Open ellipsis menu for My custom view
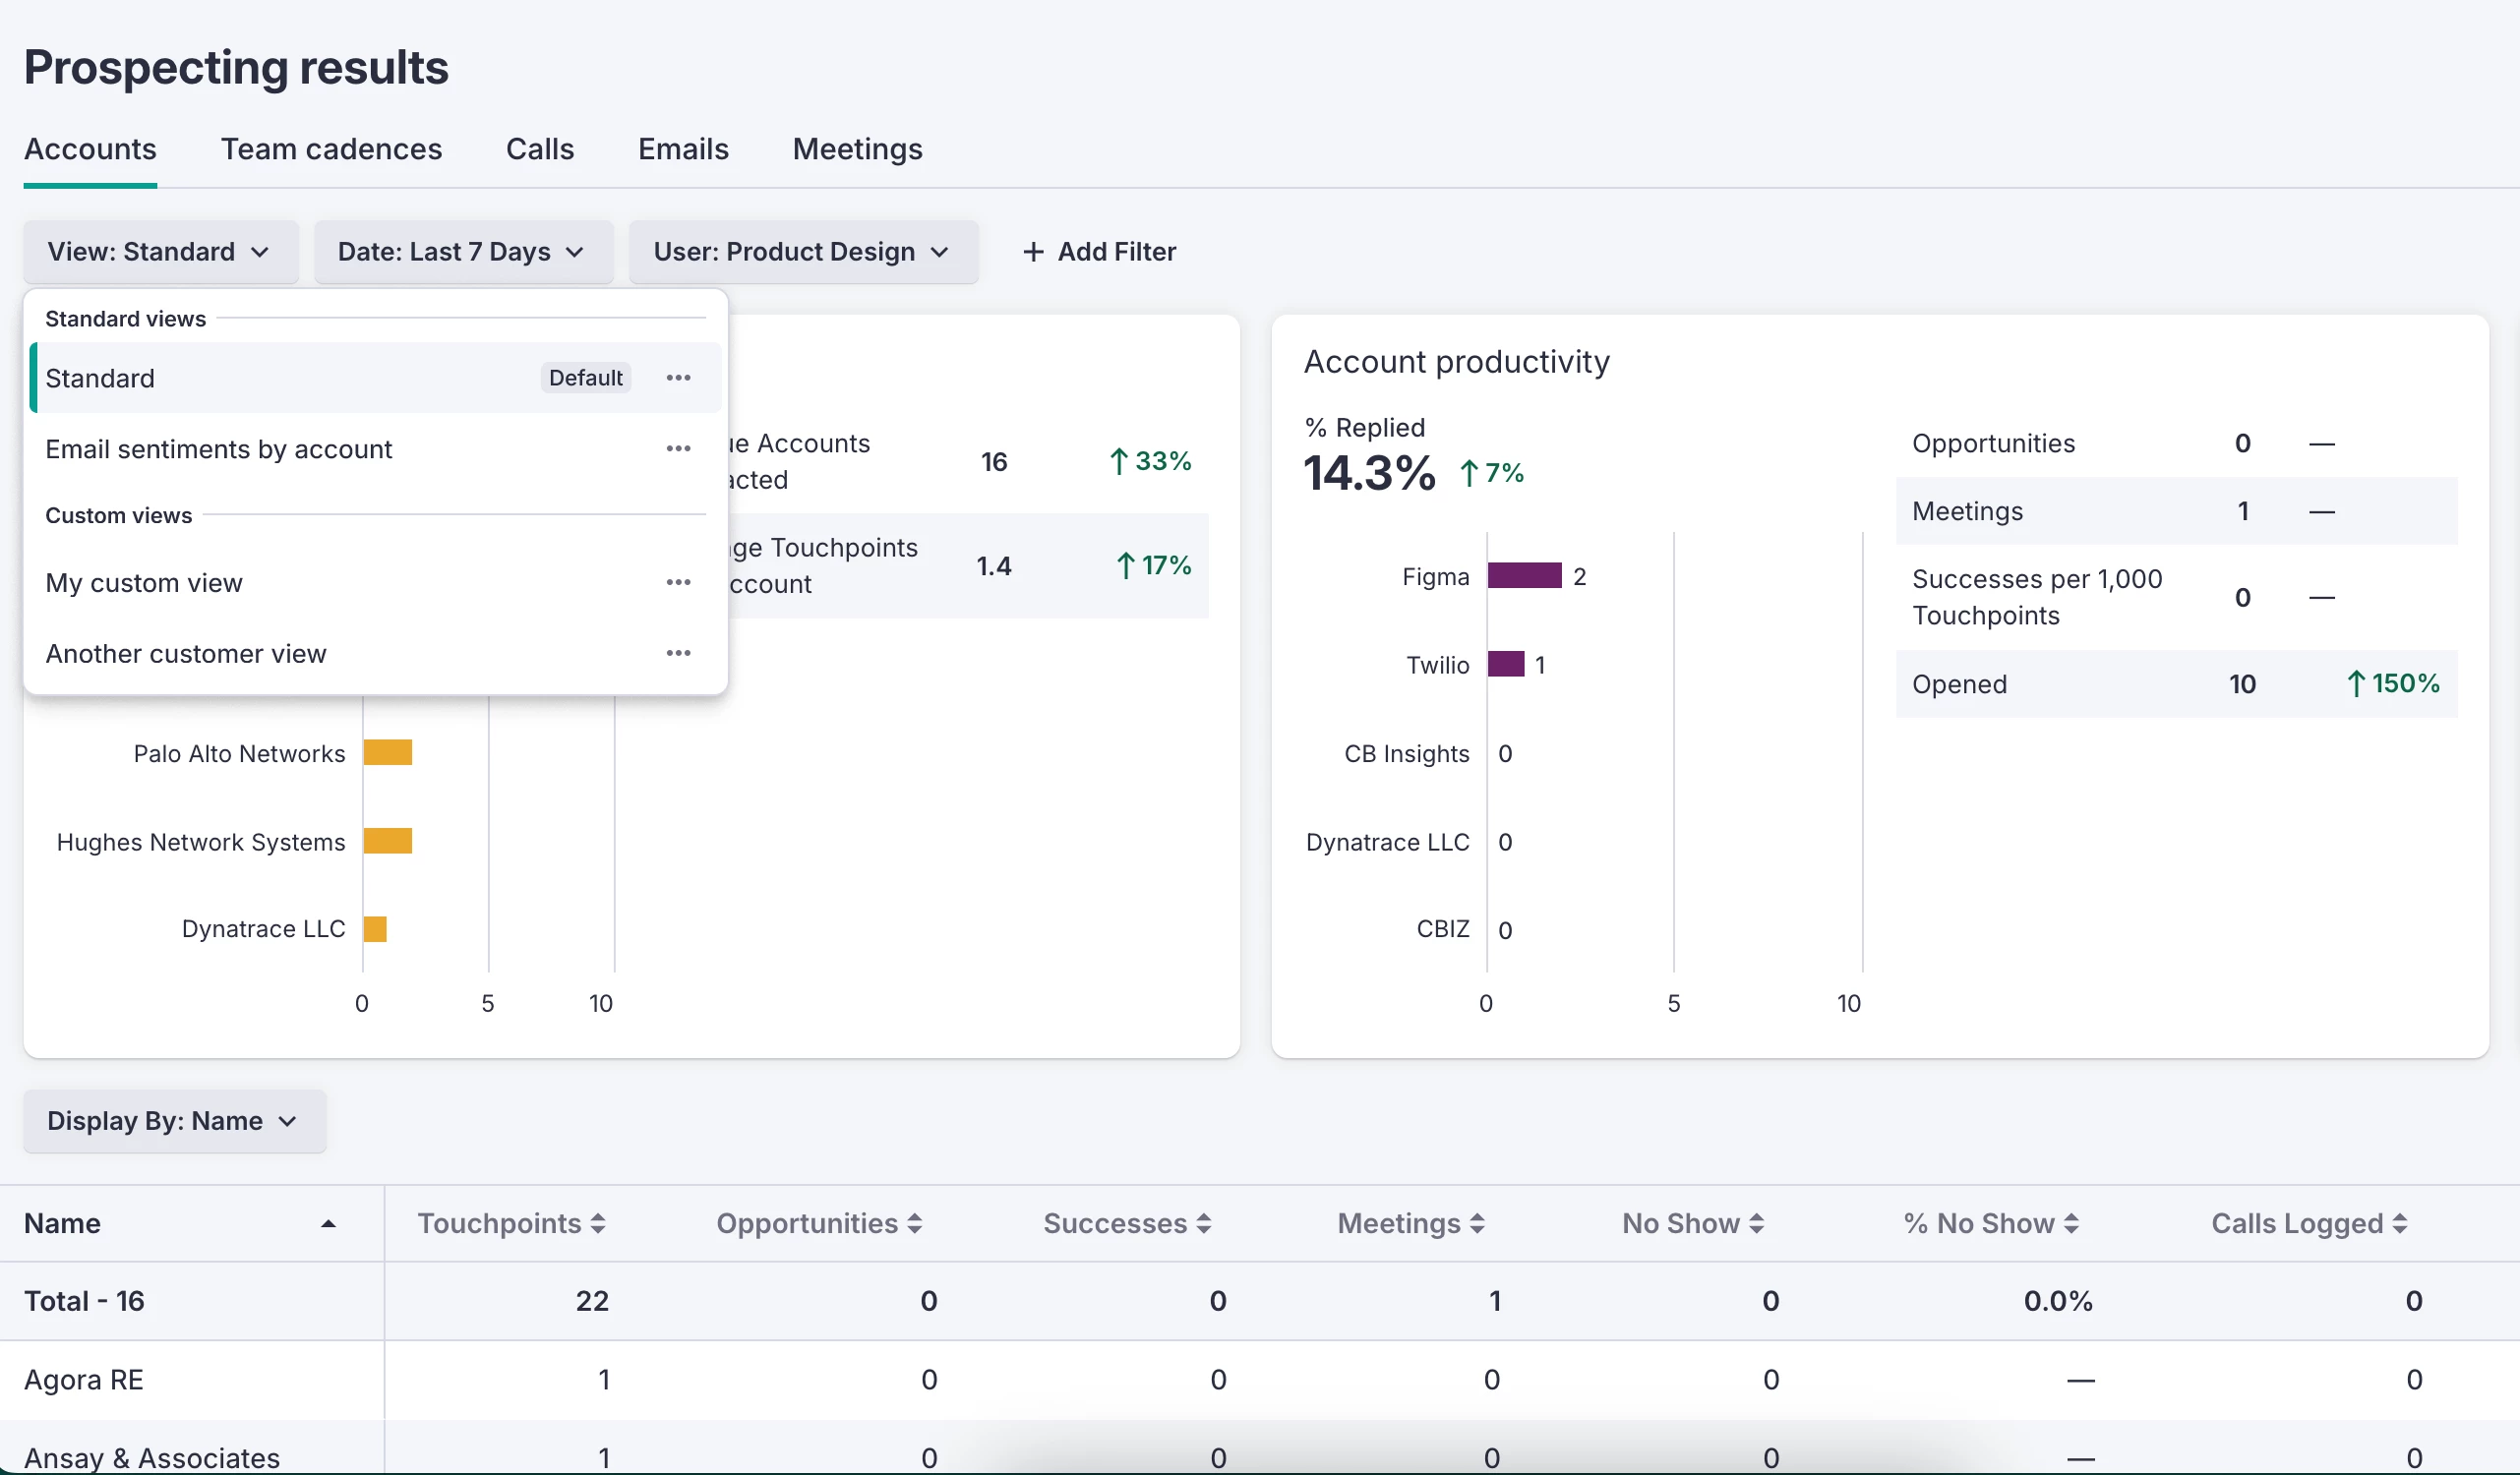Image resolution: width=2520 pixels, height=1475 pixels. click(x=678, y=582)
